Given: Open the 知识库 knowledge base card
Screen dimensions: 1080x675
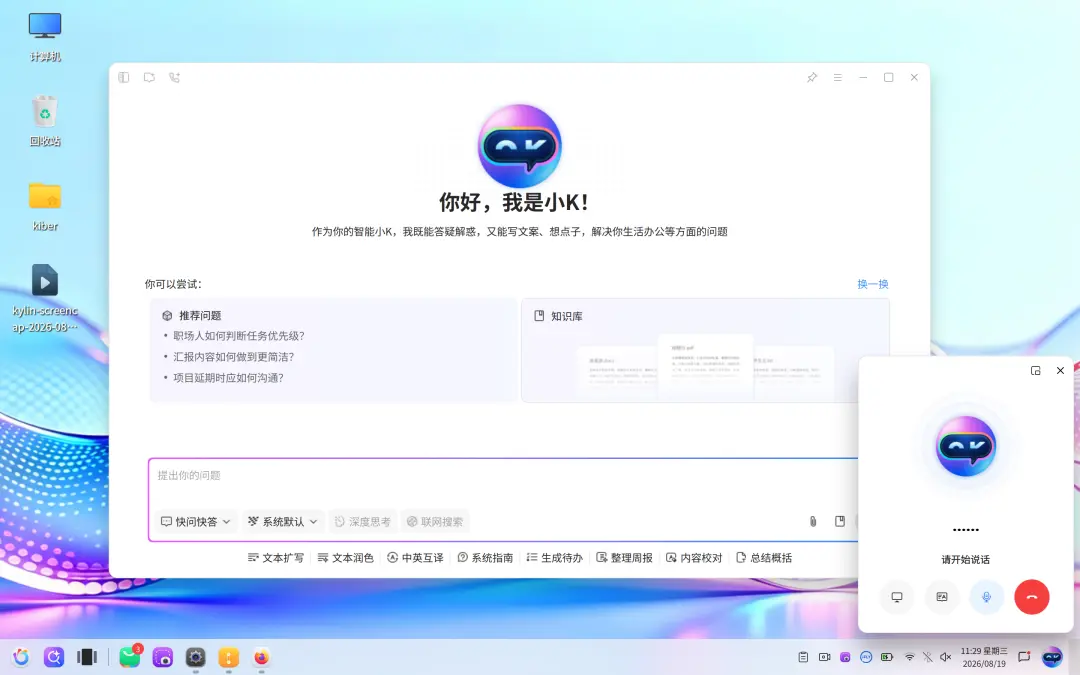Looking at the screenshot, I should tap(705, 350).
